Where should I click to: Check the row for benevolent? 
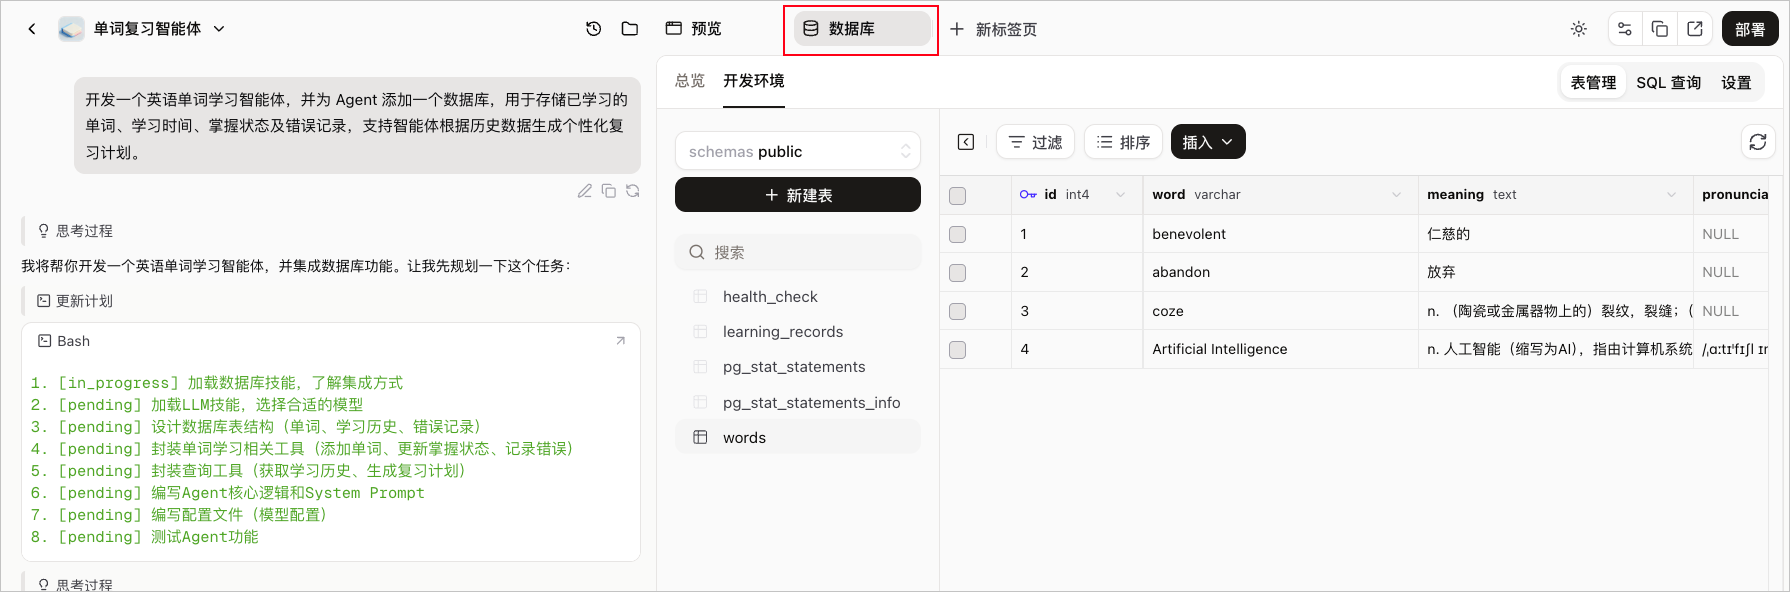pyautogui.click(x=958, y=234)
